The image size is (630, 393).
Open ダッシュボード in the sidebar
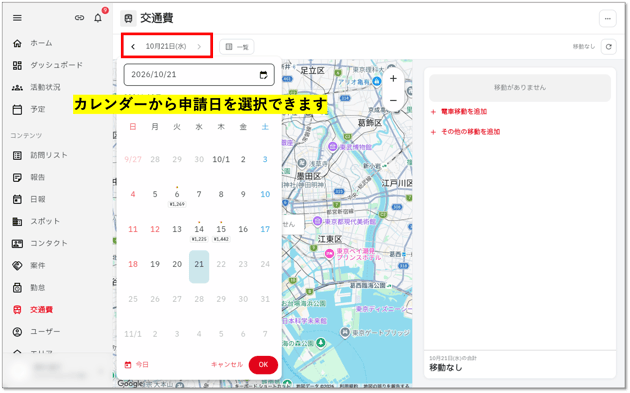tap(56, 65)
